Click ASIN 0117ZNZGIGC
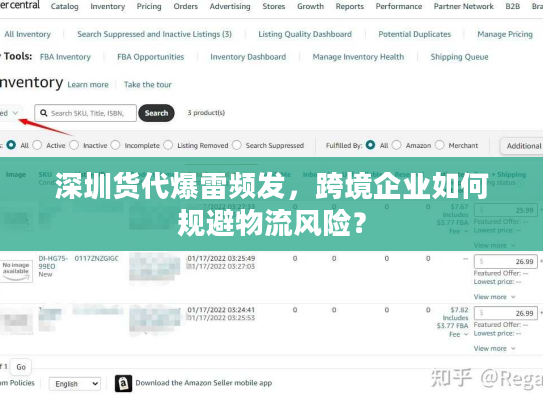This screenshot has height=408, width=543. click(97, 258)
